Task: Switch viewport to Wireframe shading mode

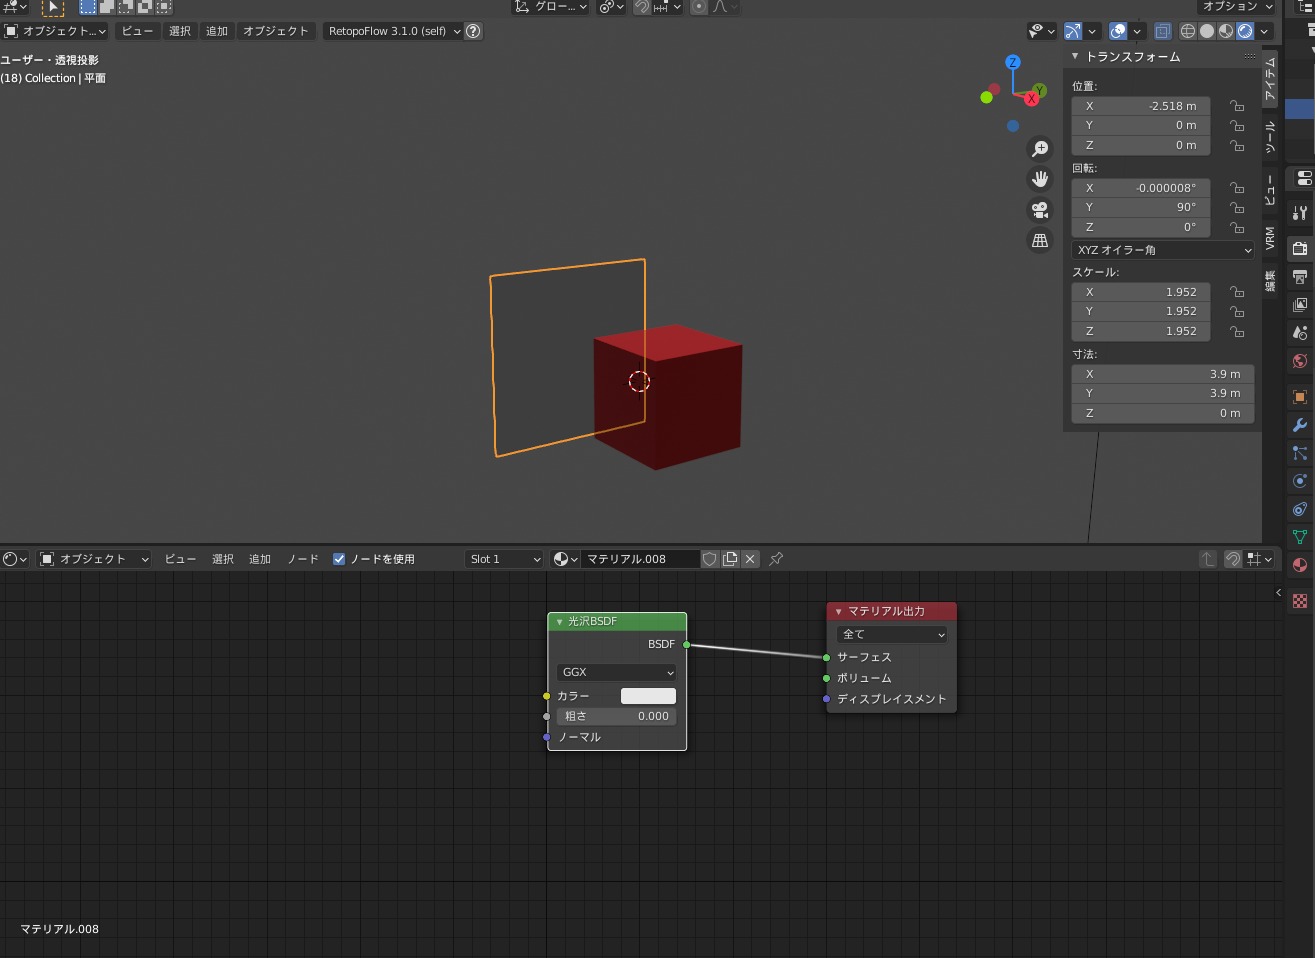Action: click(x=1188, y=31)
